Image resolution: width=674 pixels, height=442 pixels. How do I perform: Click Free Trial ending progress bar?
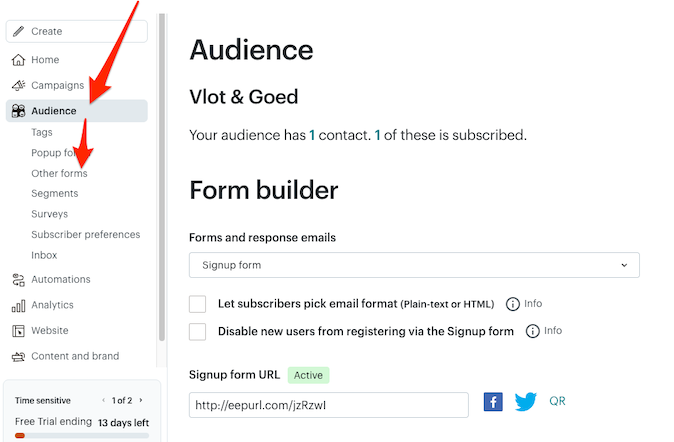click(80, 435)
